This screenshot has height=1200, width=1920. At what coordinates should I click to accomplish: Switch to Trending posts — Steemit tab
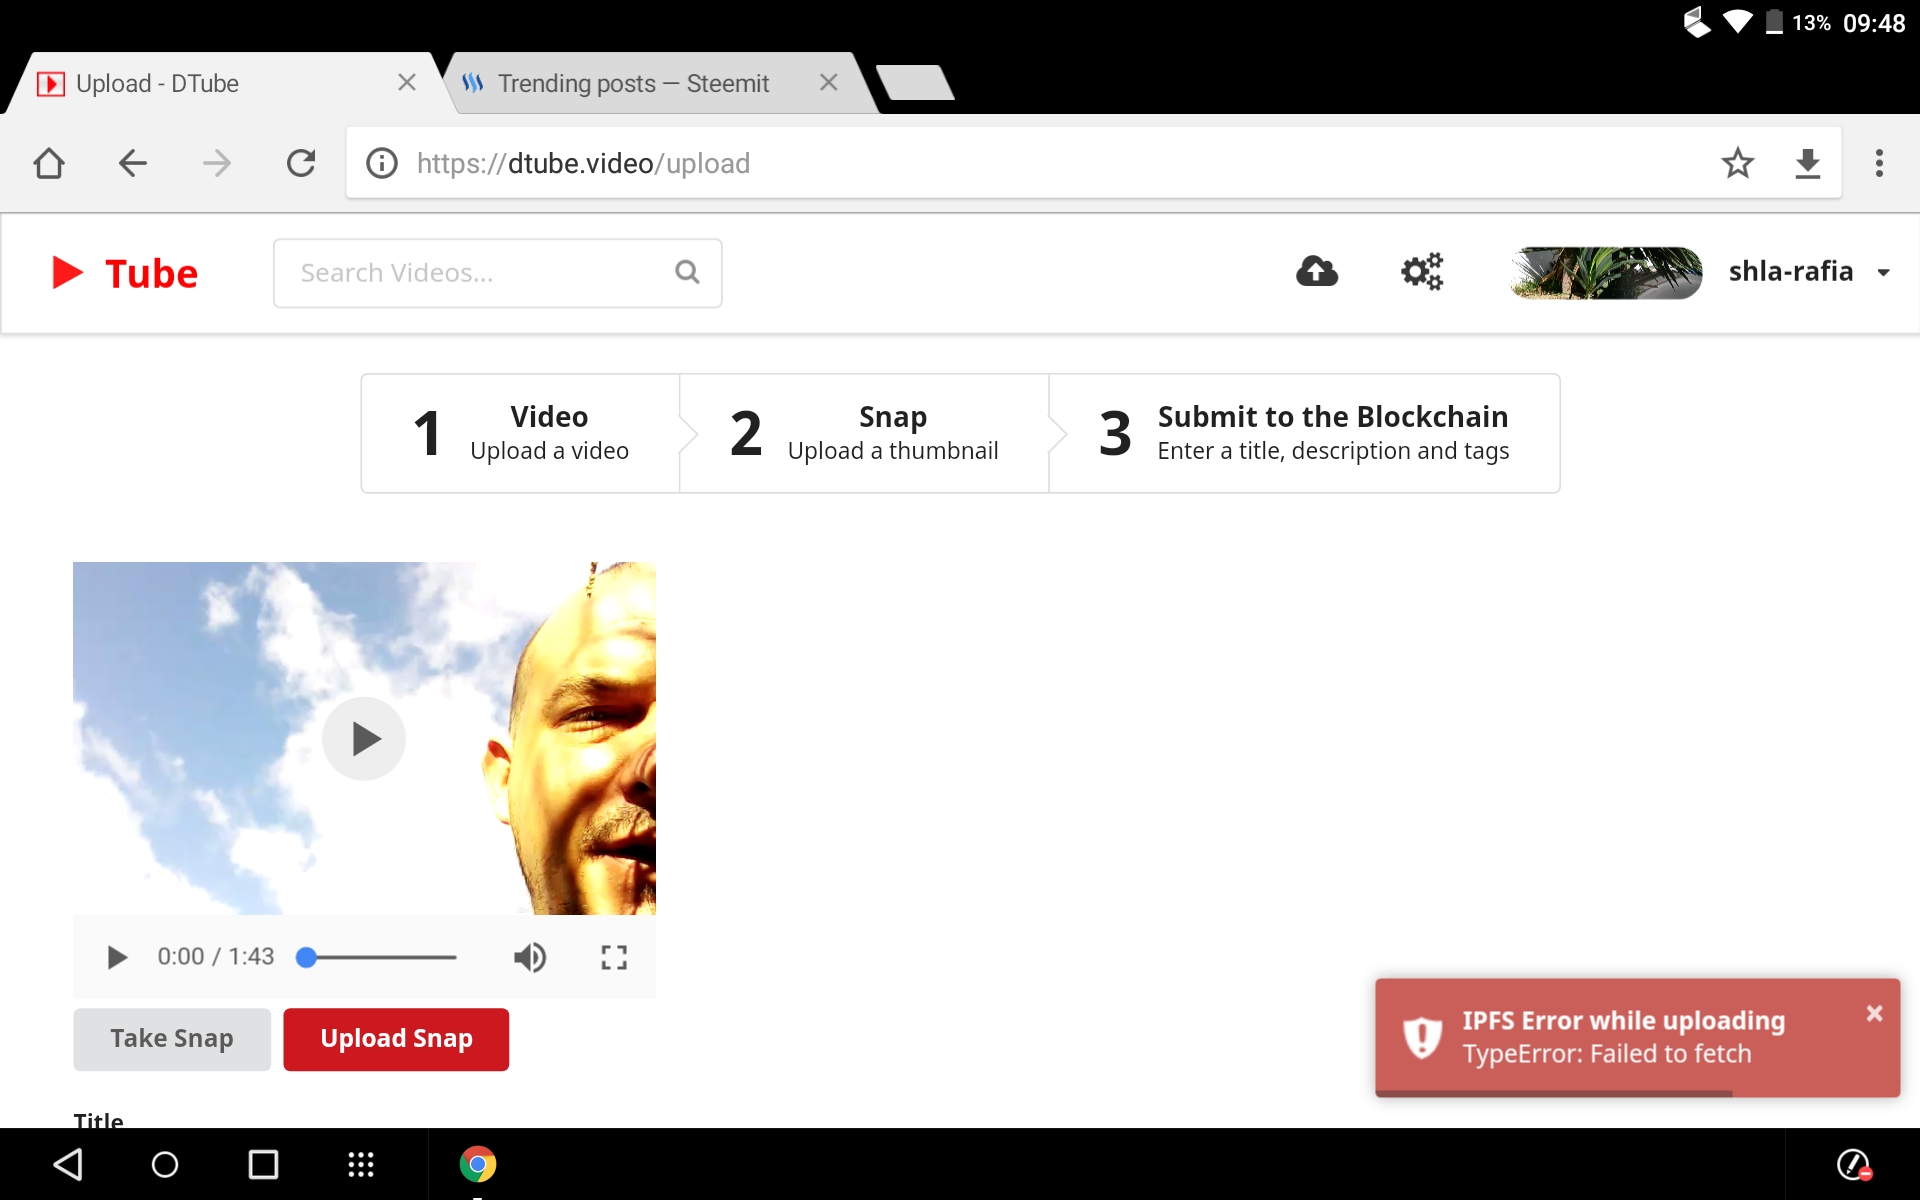(x=633, y=84)
